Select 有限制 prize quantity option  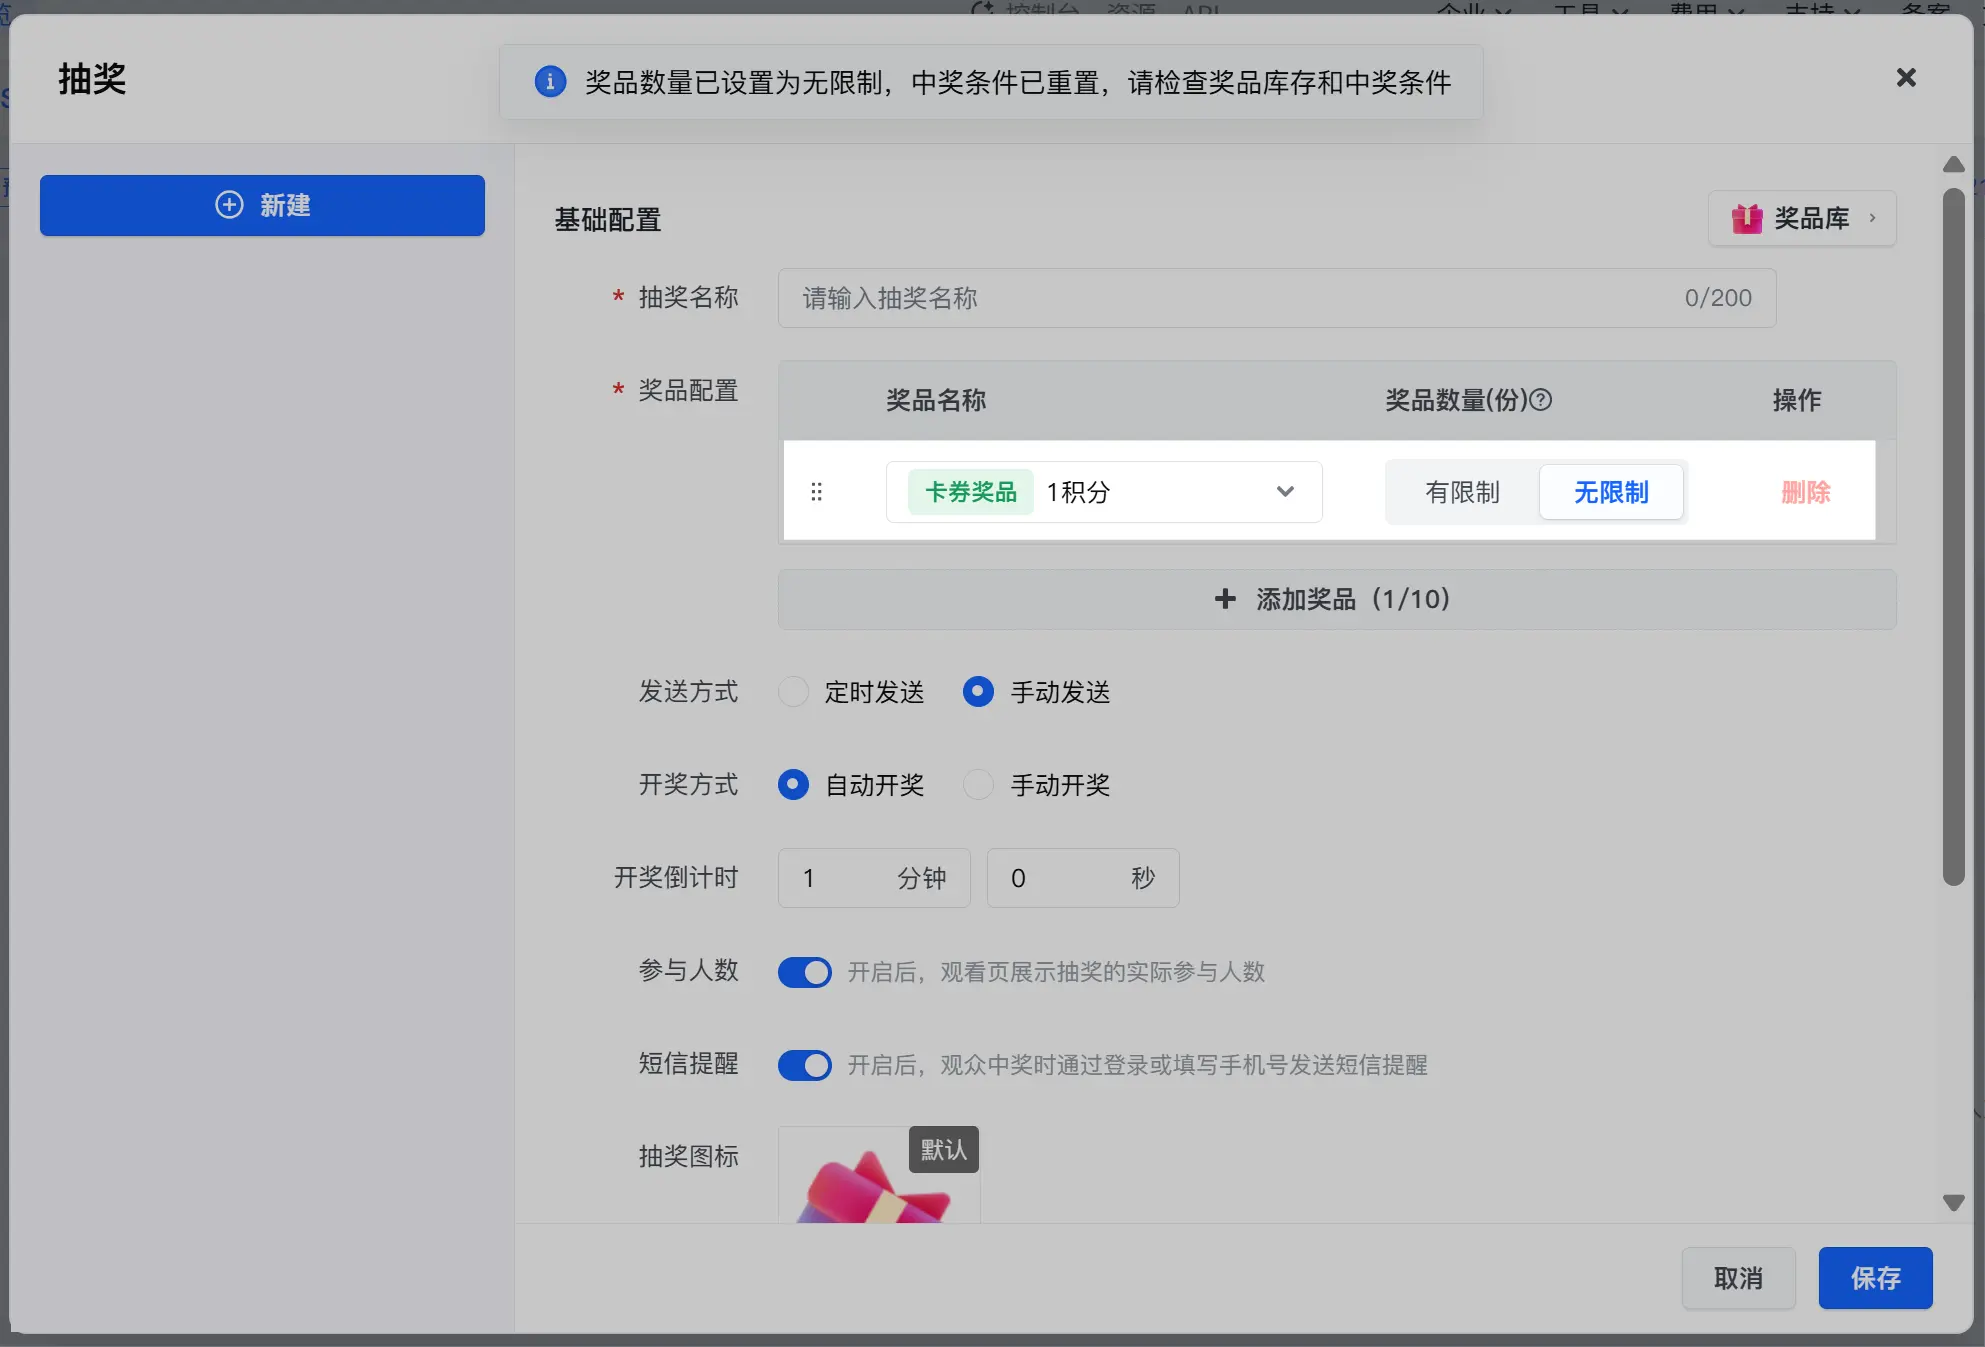point(1462,492)
